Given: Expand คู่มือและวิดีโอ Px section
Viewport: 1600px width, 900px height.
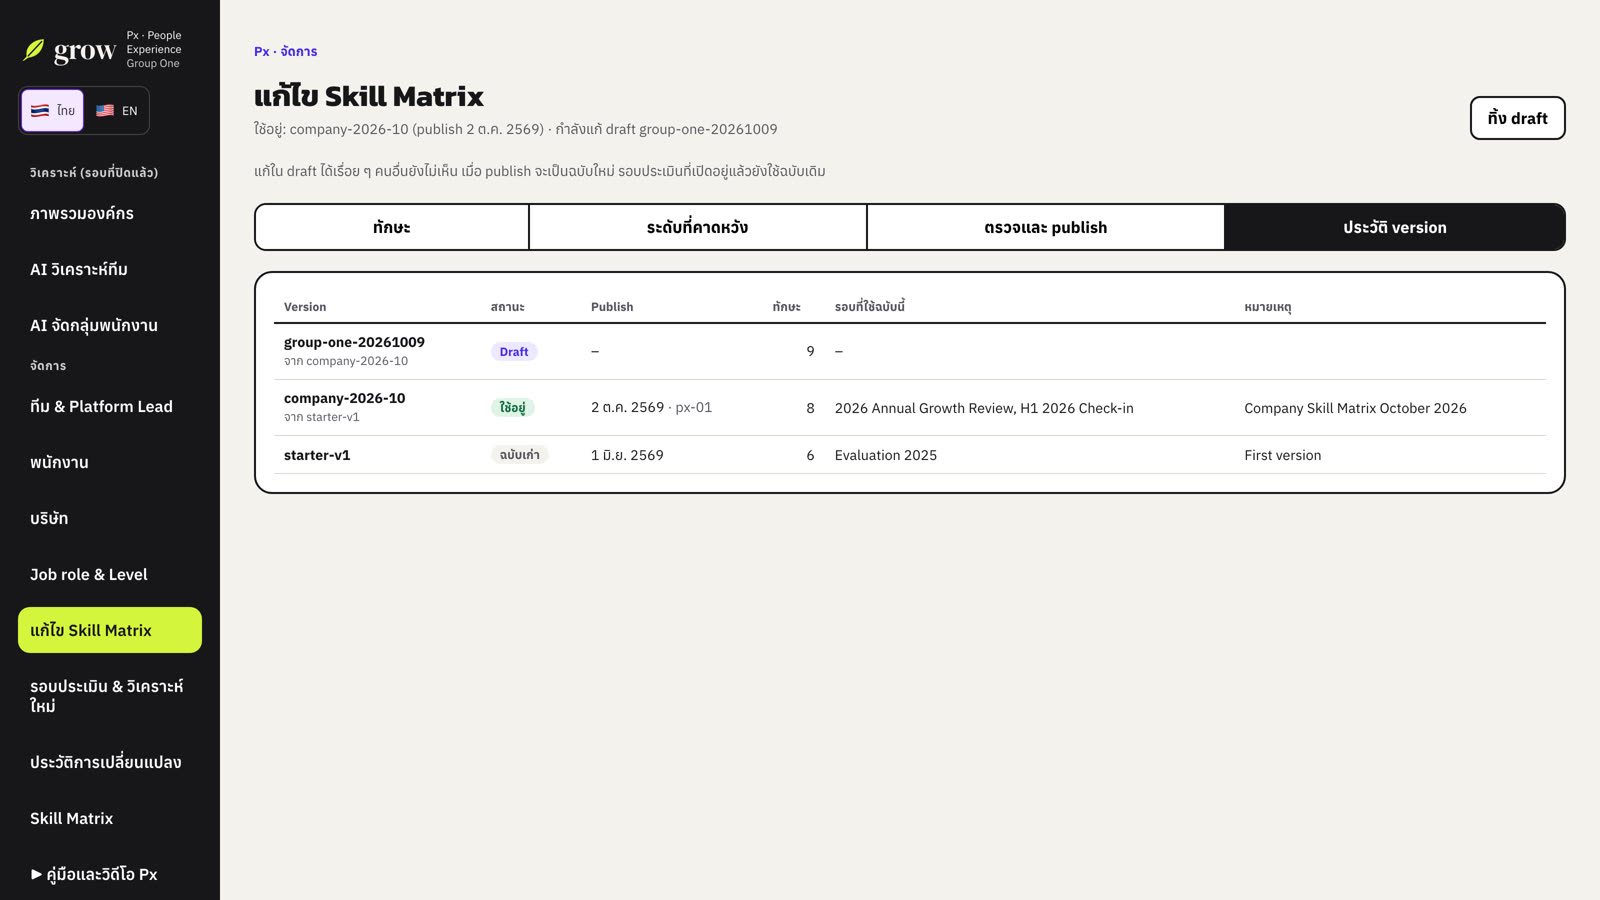Looking at the screenshot, I should pyautogui.click(x=110, y=874).
